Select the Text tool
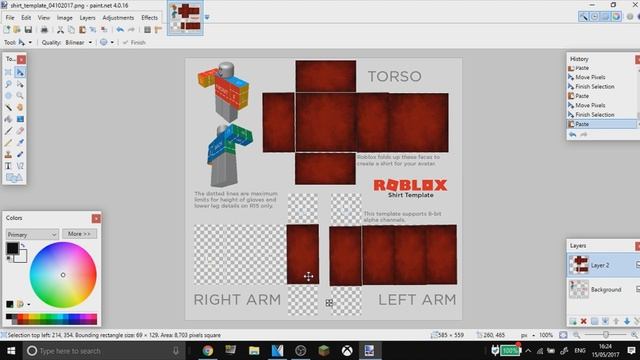The width and height of the screenshot is (640, 360). (x=8, y=166)
